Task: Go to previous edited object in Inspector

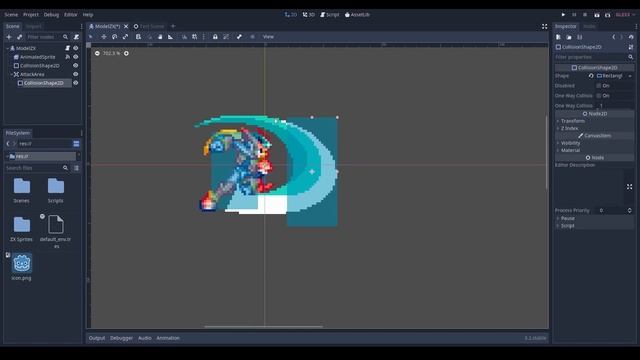Action: (614, 37)
